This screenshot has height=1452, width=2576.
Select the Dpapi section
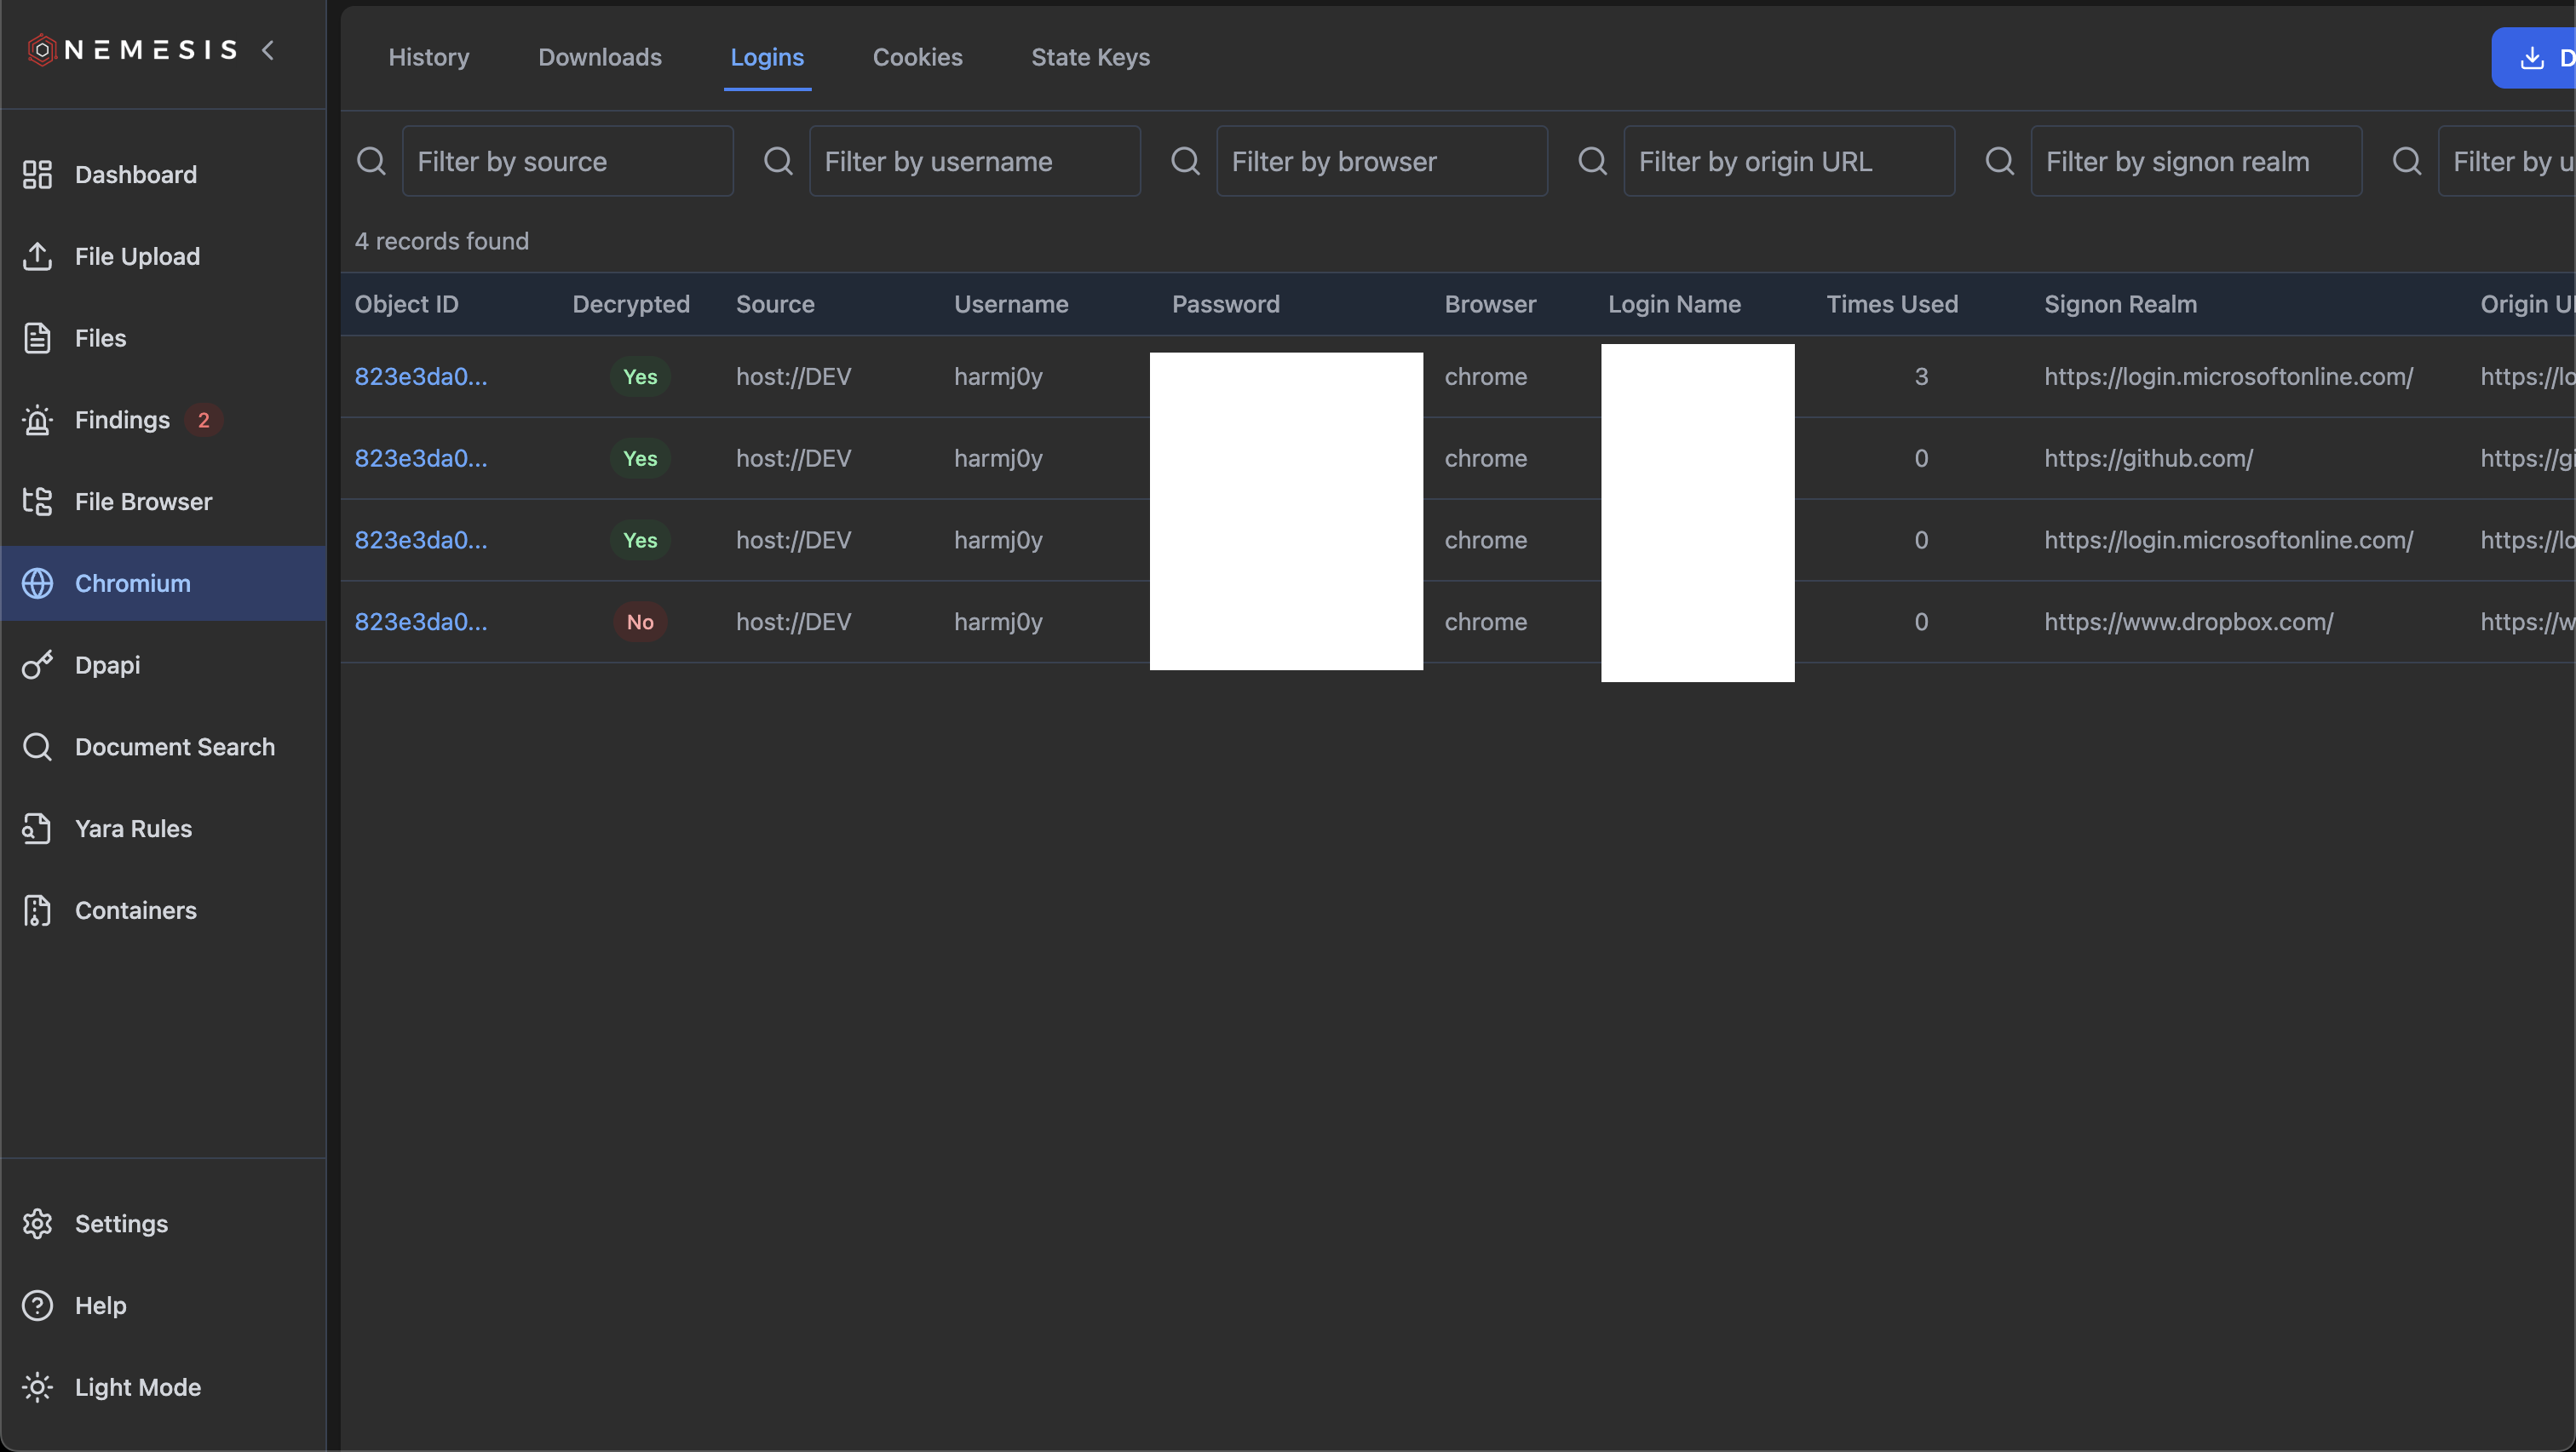pos(110,664)
